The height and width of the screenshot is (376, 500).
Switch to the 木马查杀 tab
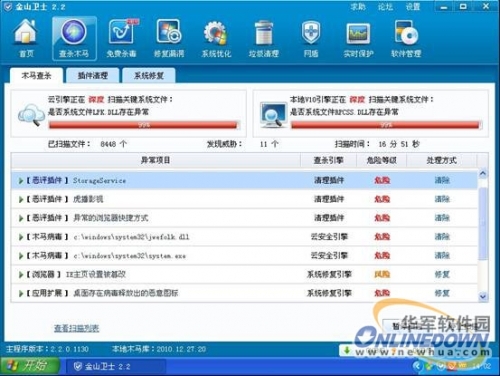point(36,76)
